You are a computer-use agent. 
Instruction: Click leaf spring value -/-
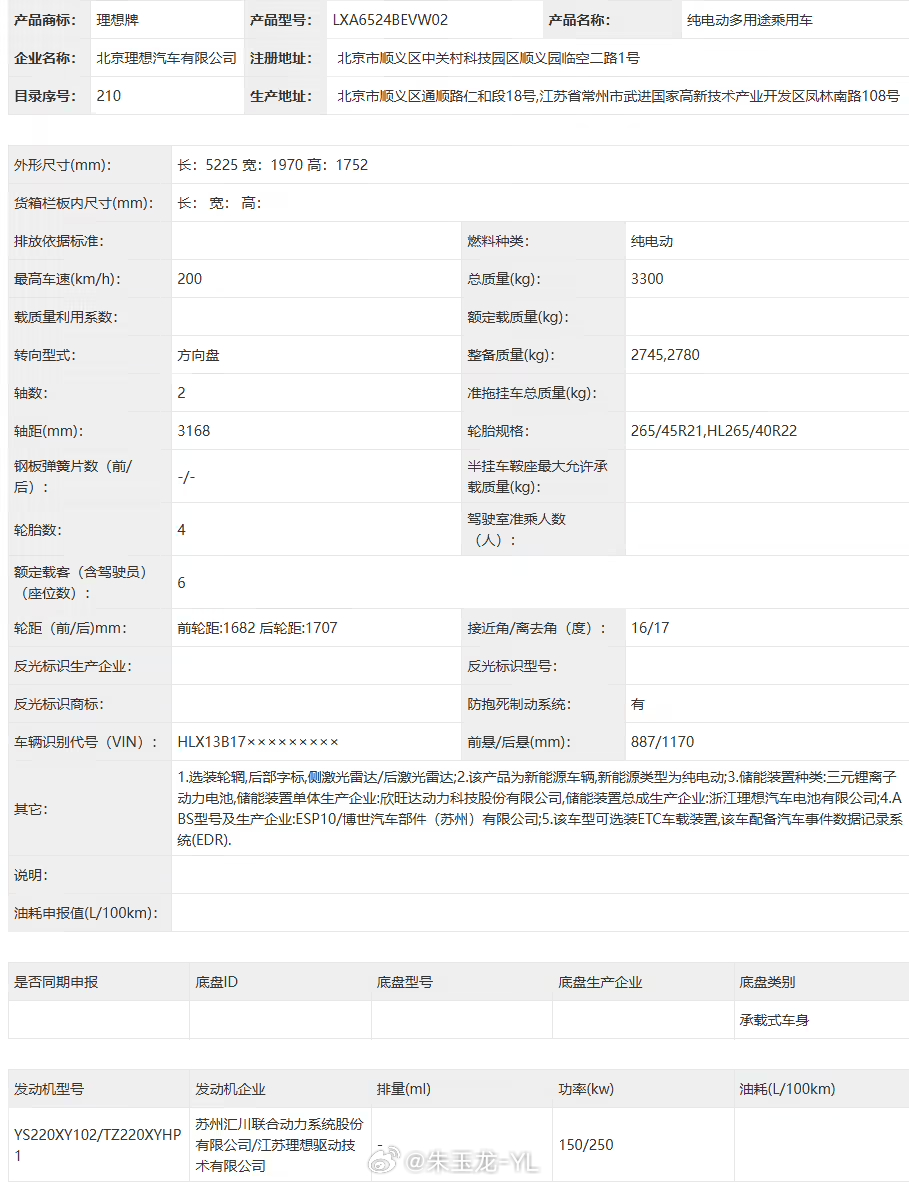[x=186, y=476]
